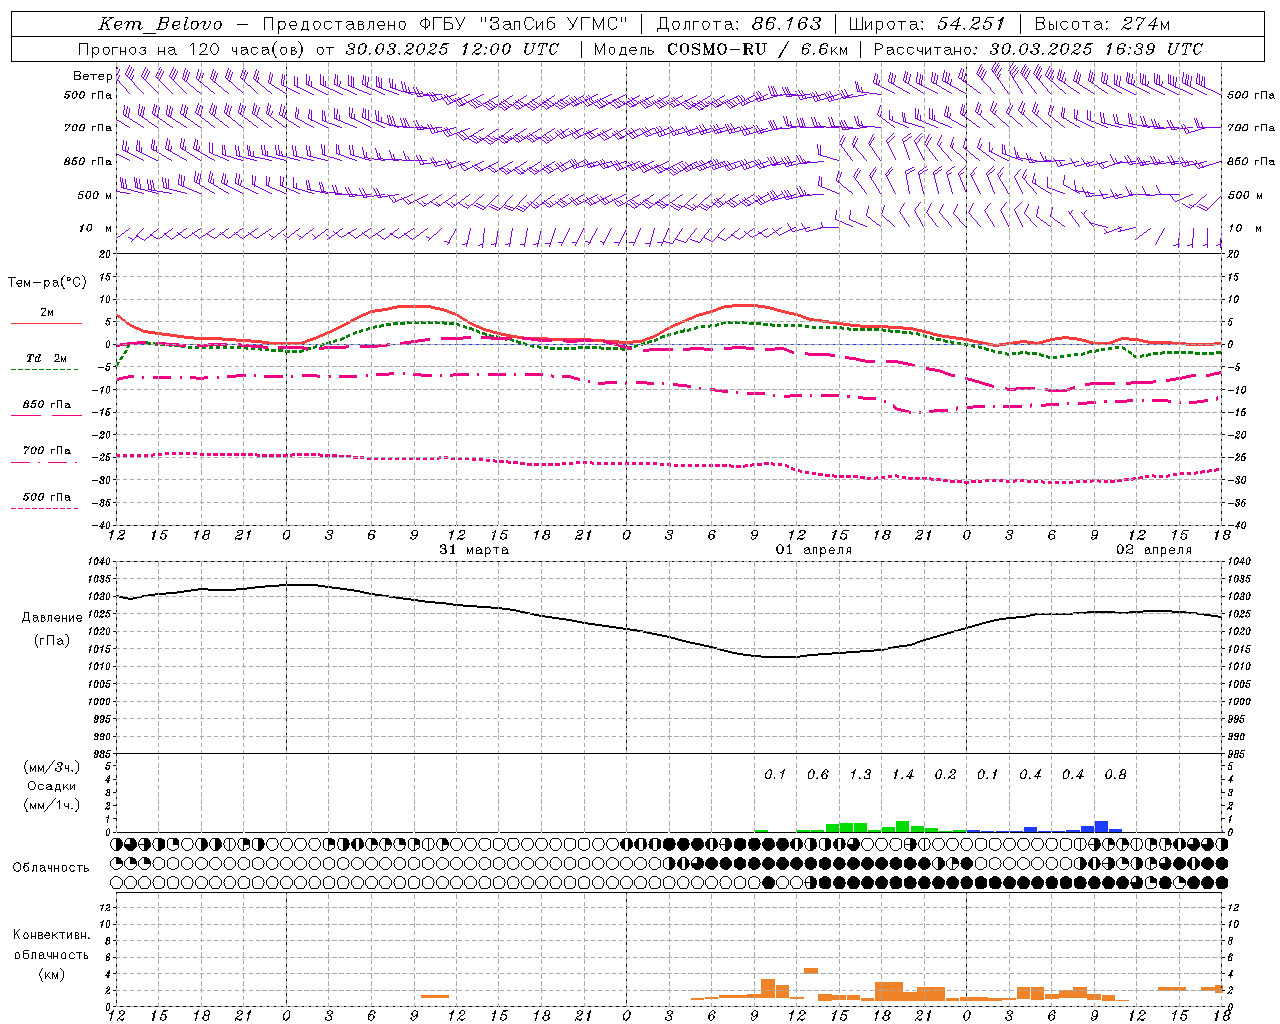Select the (мм/3ч.) units label
This screenshot has height=1024, width=1280.
click(52, 768)
